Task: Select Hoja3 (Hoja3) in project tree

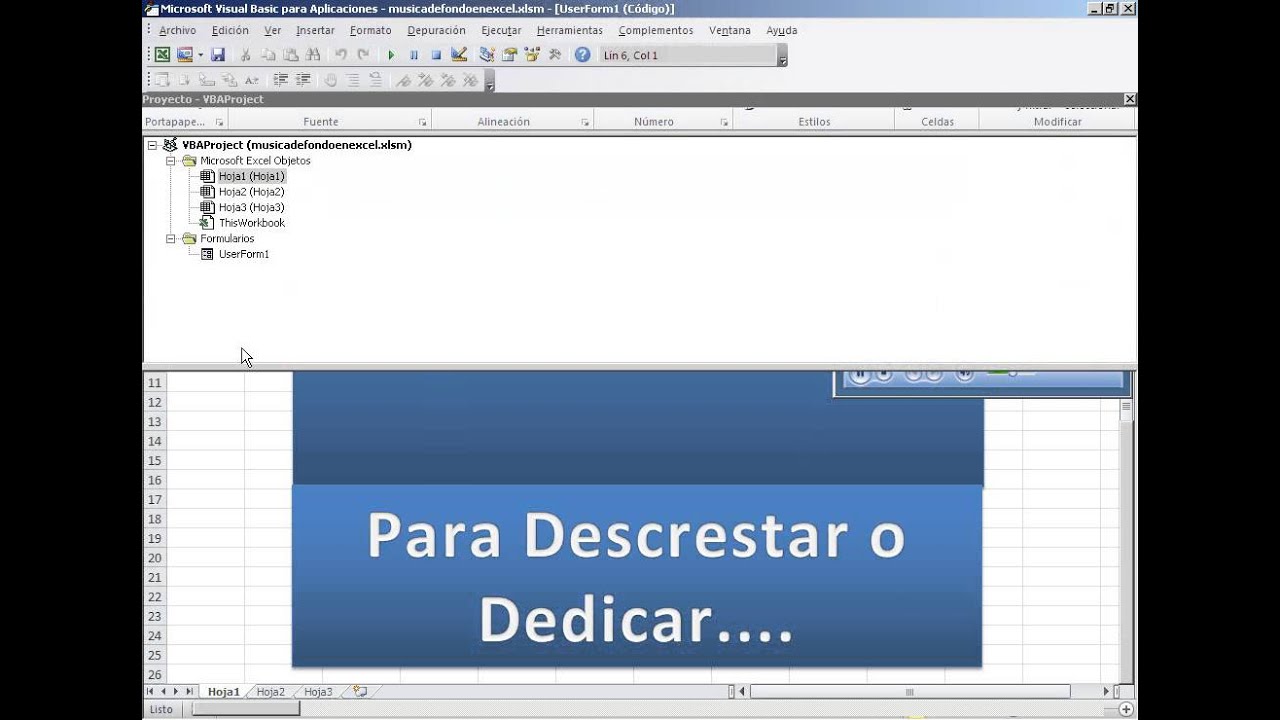Action: 251,207
